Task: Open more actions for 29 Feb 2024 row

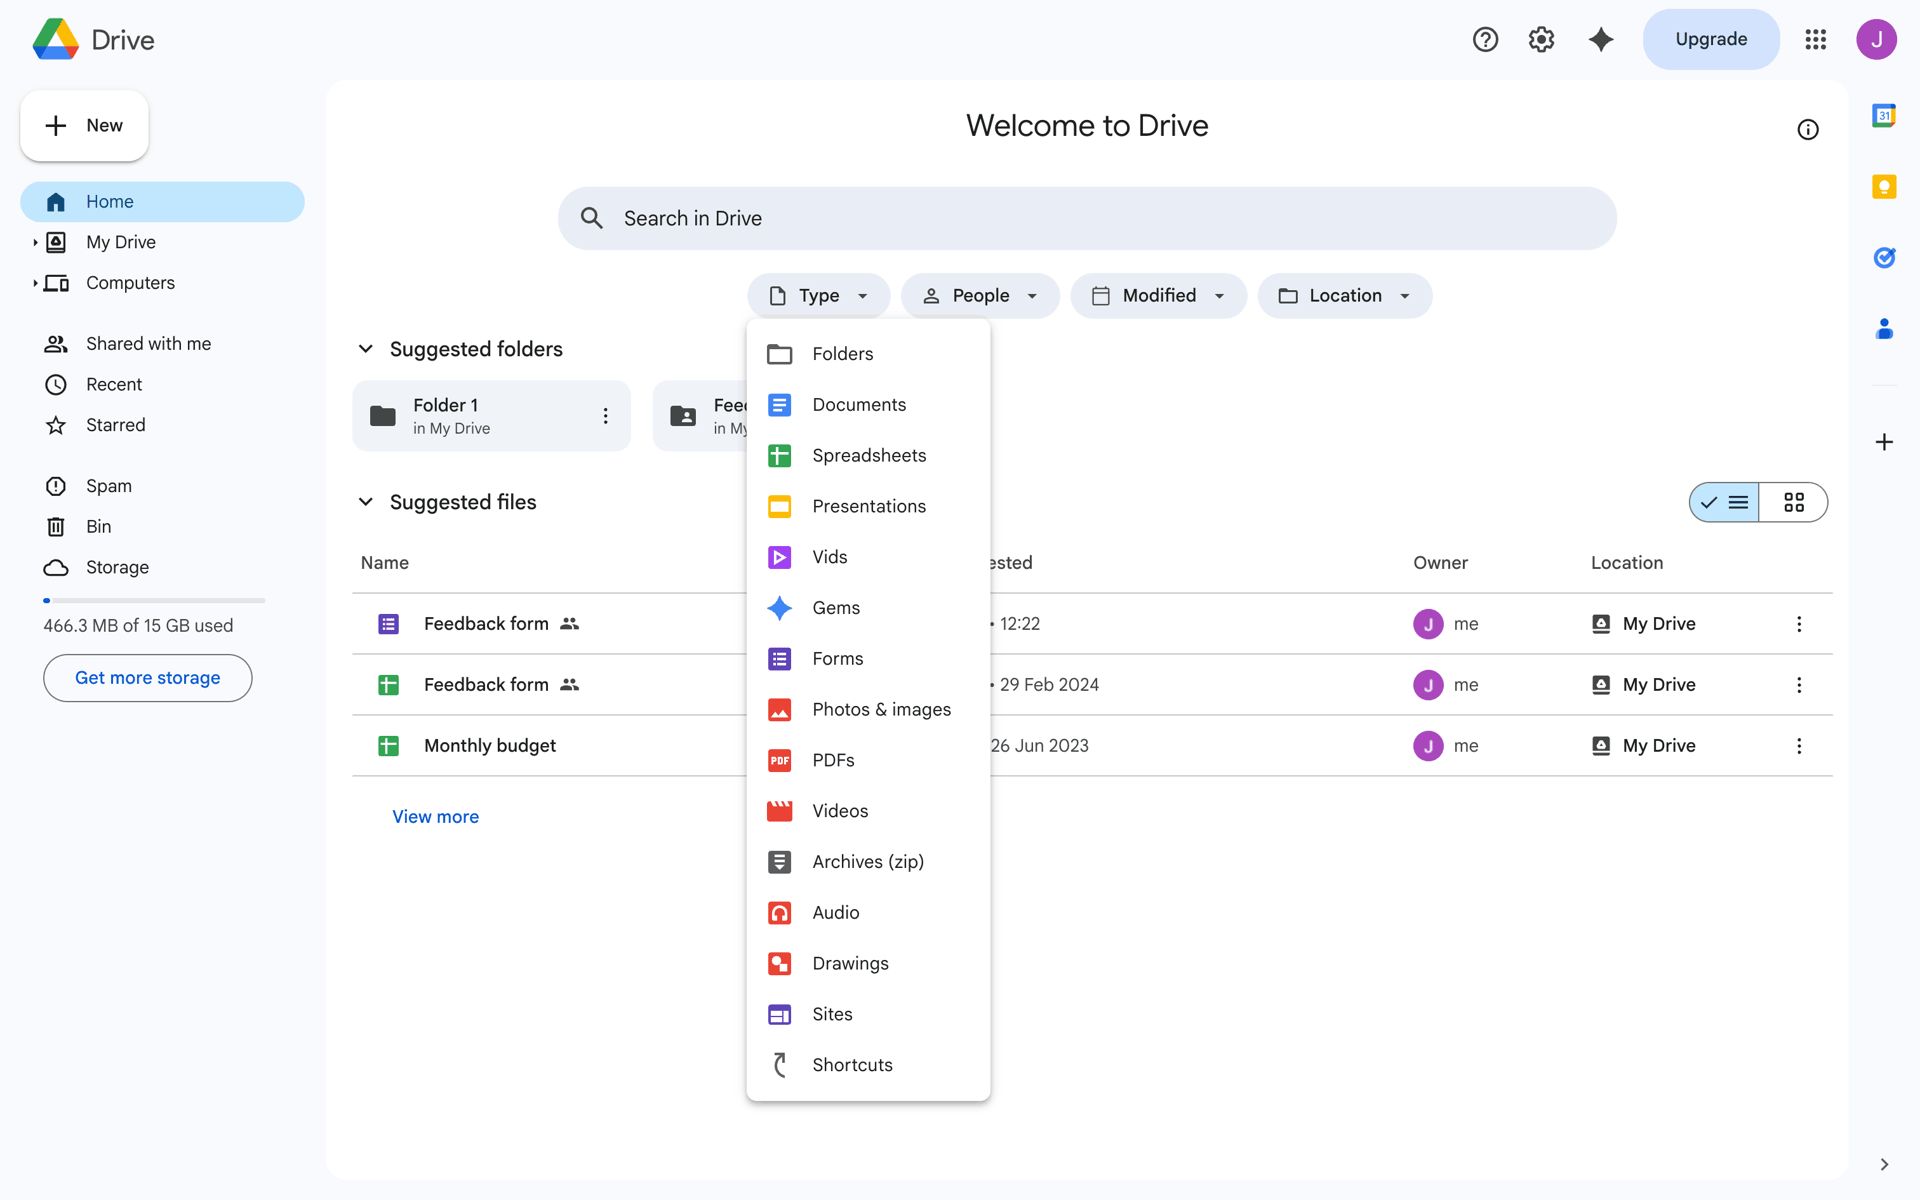Action: click(x=1799, y=685)
